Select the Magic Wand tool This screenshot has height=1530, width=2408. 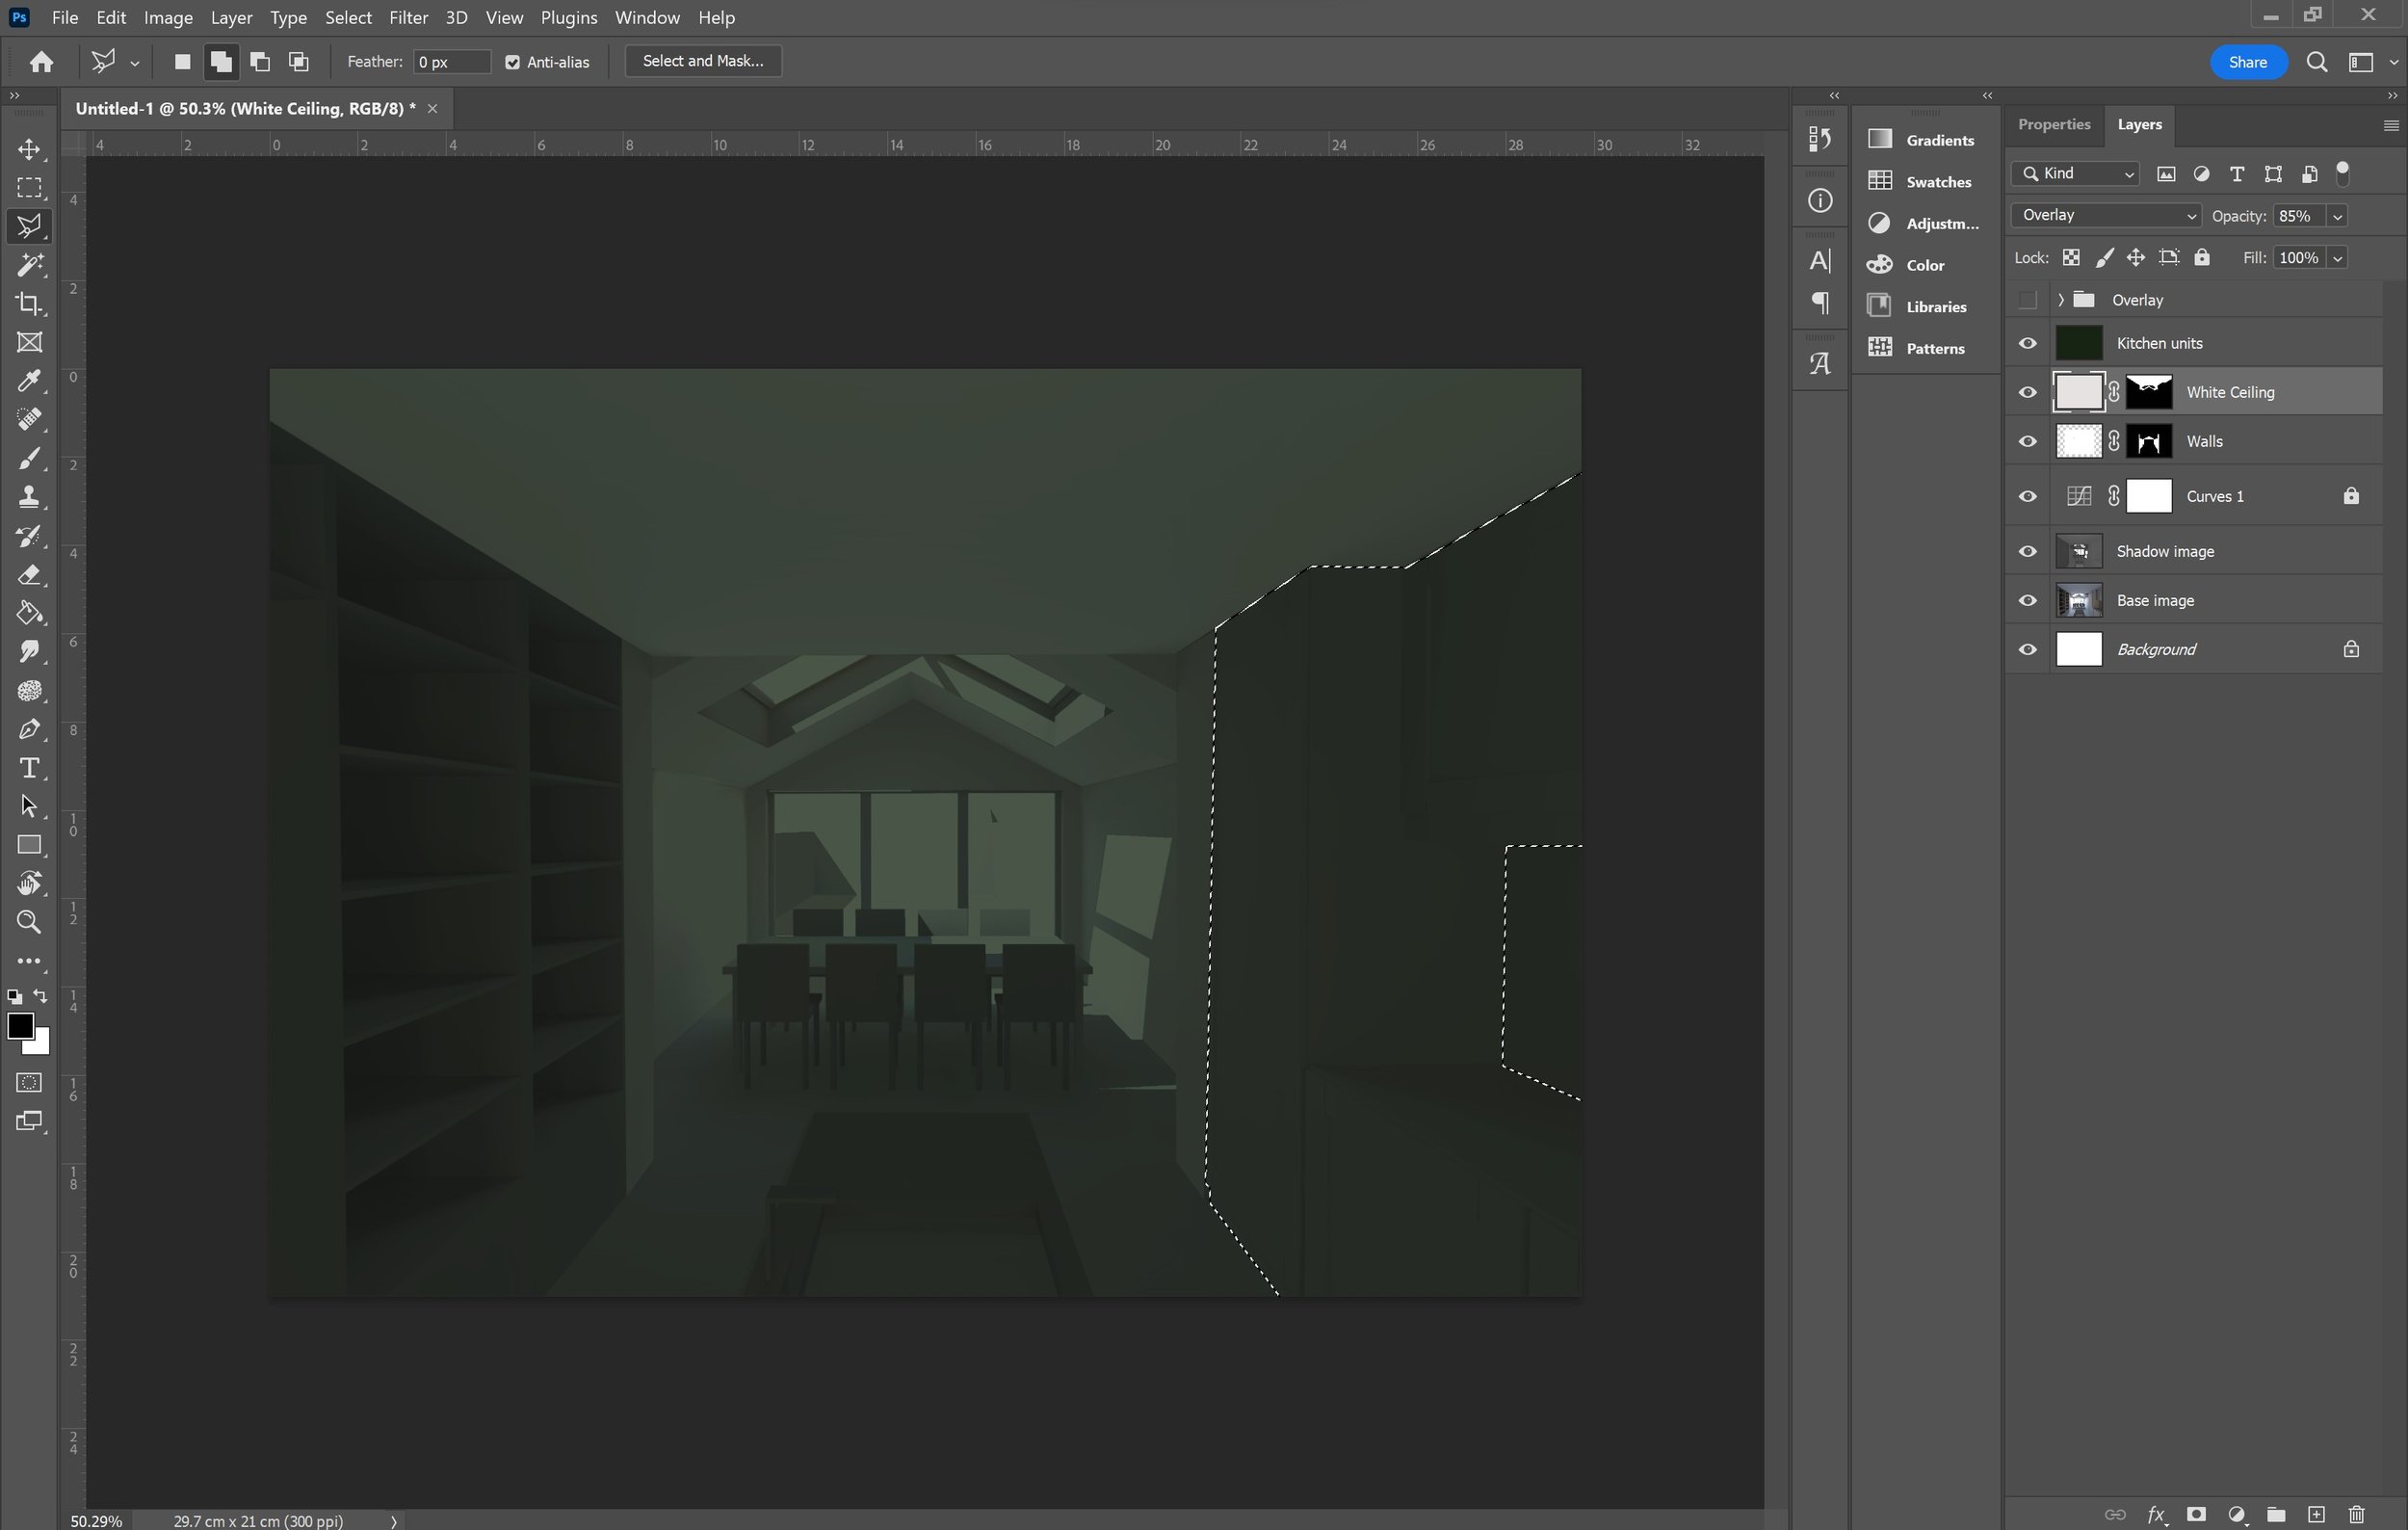pyautogui.click(x=29, y=265)
